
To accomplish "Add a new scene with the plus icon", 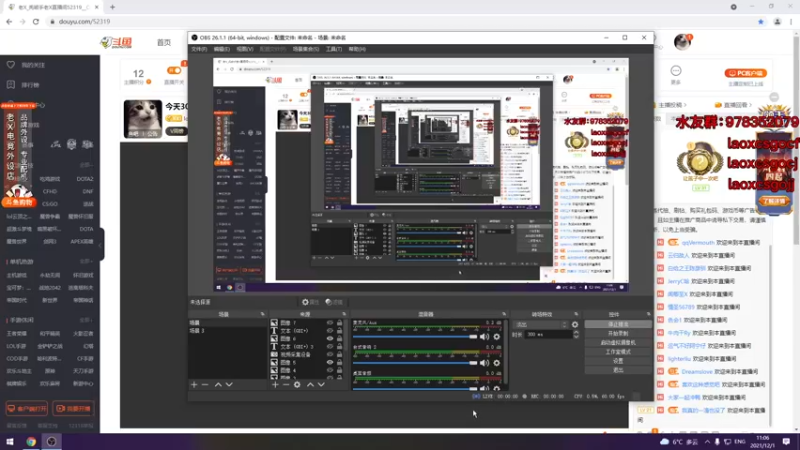I will point(194,385).
